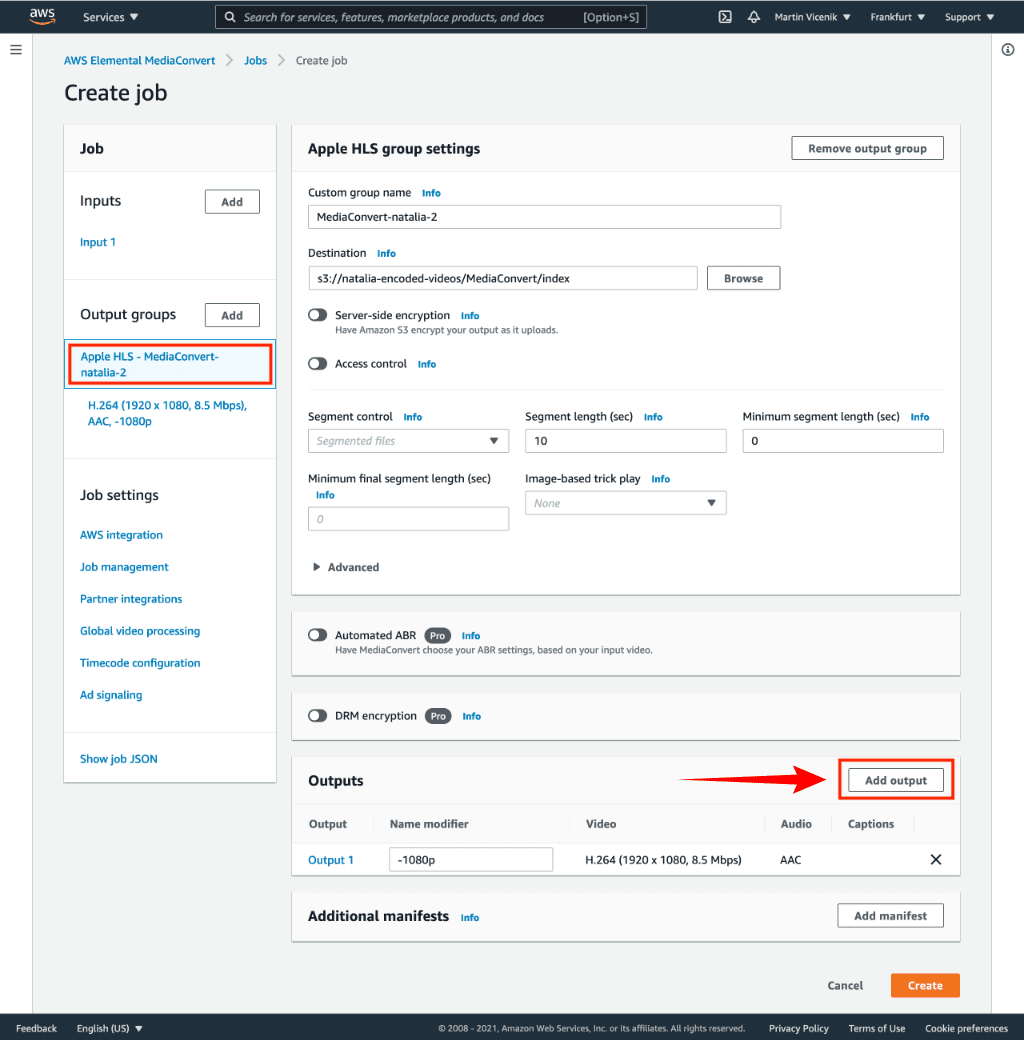Go to AWS Elemental MediaConvert breadcrumb
The image size is (1024, 1040).
coord(139,60)
